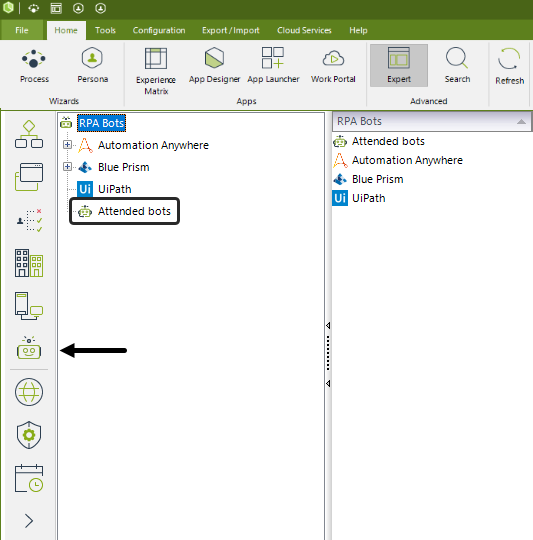Open Organization buildings icon in sidebar
533x540 pixels.
pyautogui.click(x=29, y=263)
